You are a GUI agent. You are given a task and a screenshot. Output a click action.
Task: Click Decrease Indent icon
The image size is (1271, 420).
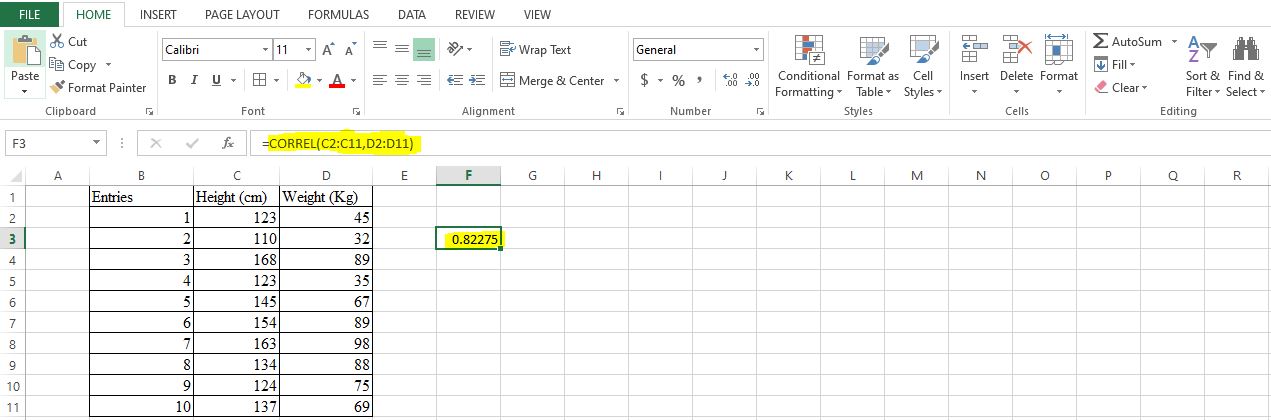[454, 80]
